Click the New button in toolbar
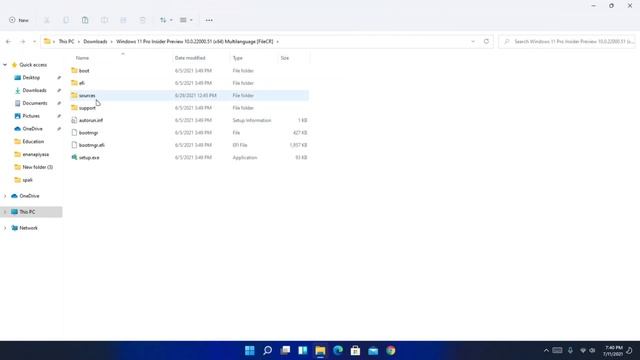Image resolution: width=640 pixels, height=360 pixels. tap(19, 20)
